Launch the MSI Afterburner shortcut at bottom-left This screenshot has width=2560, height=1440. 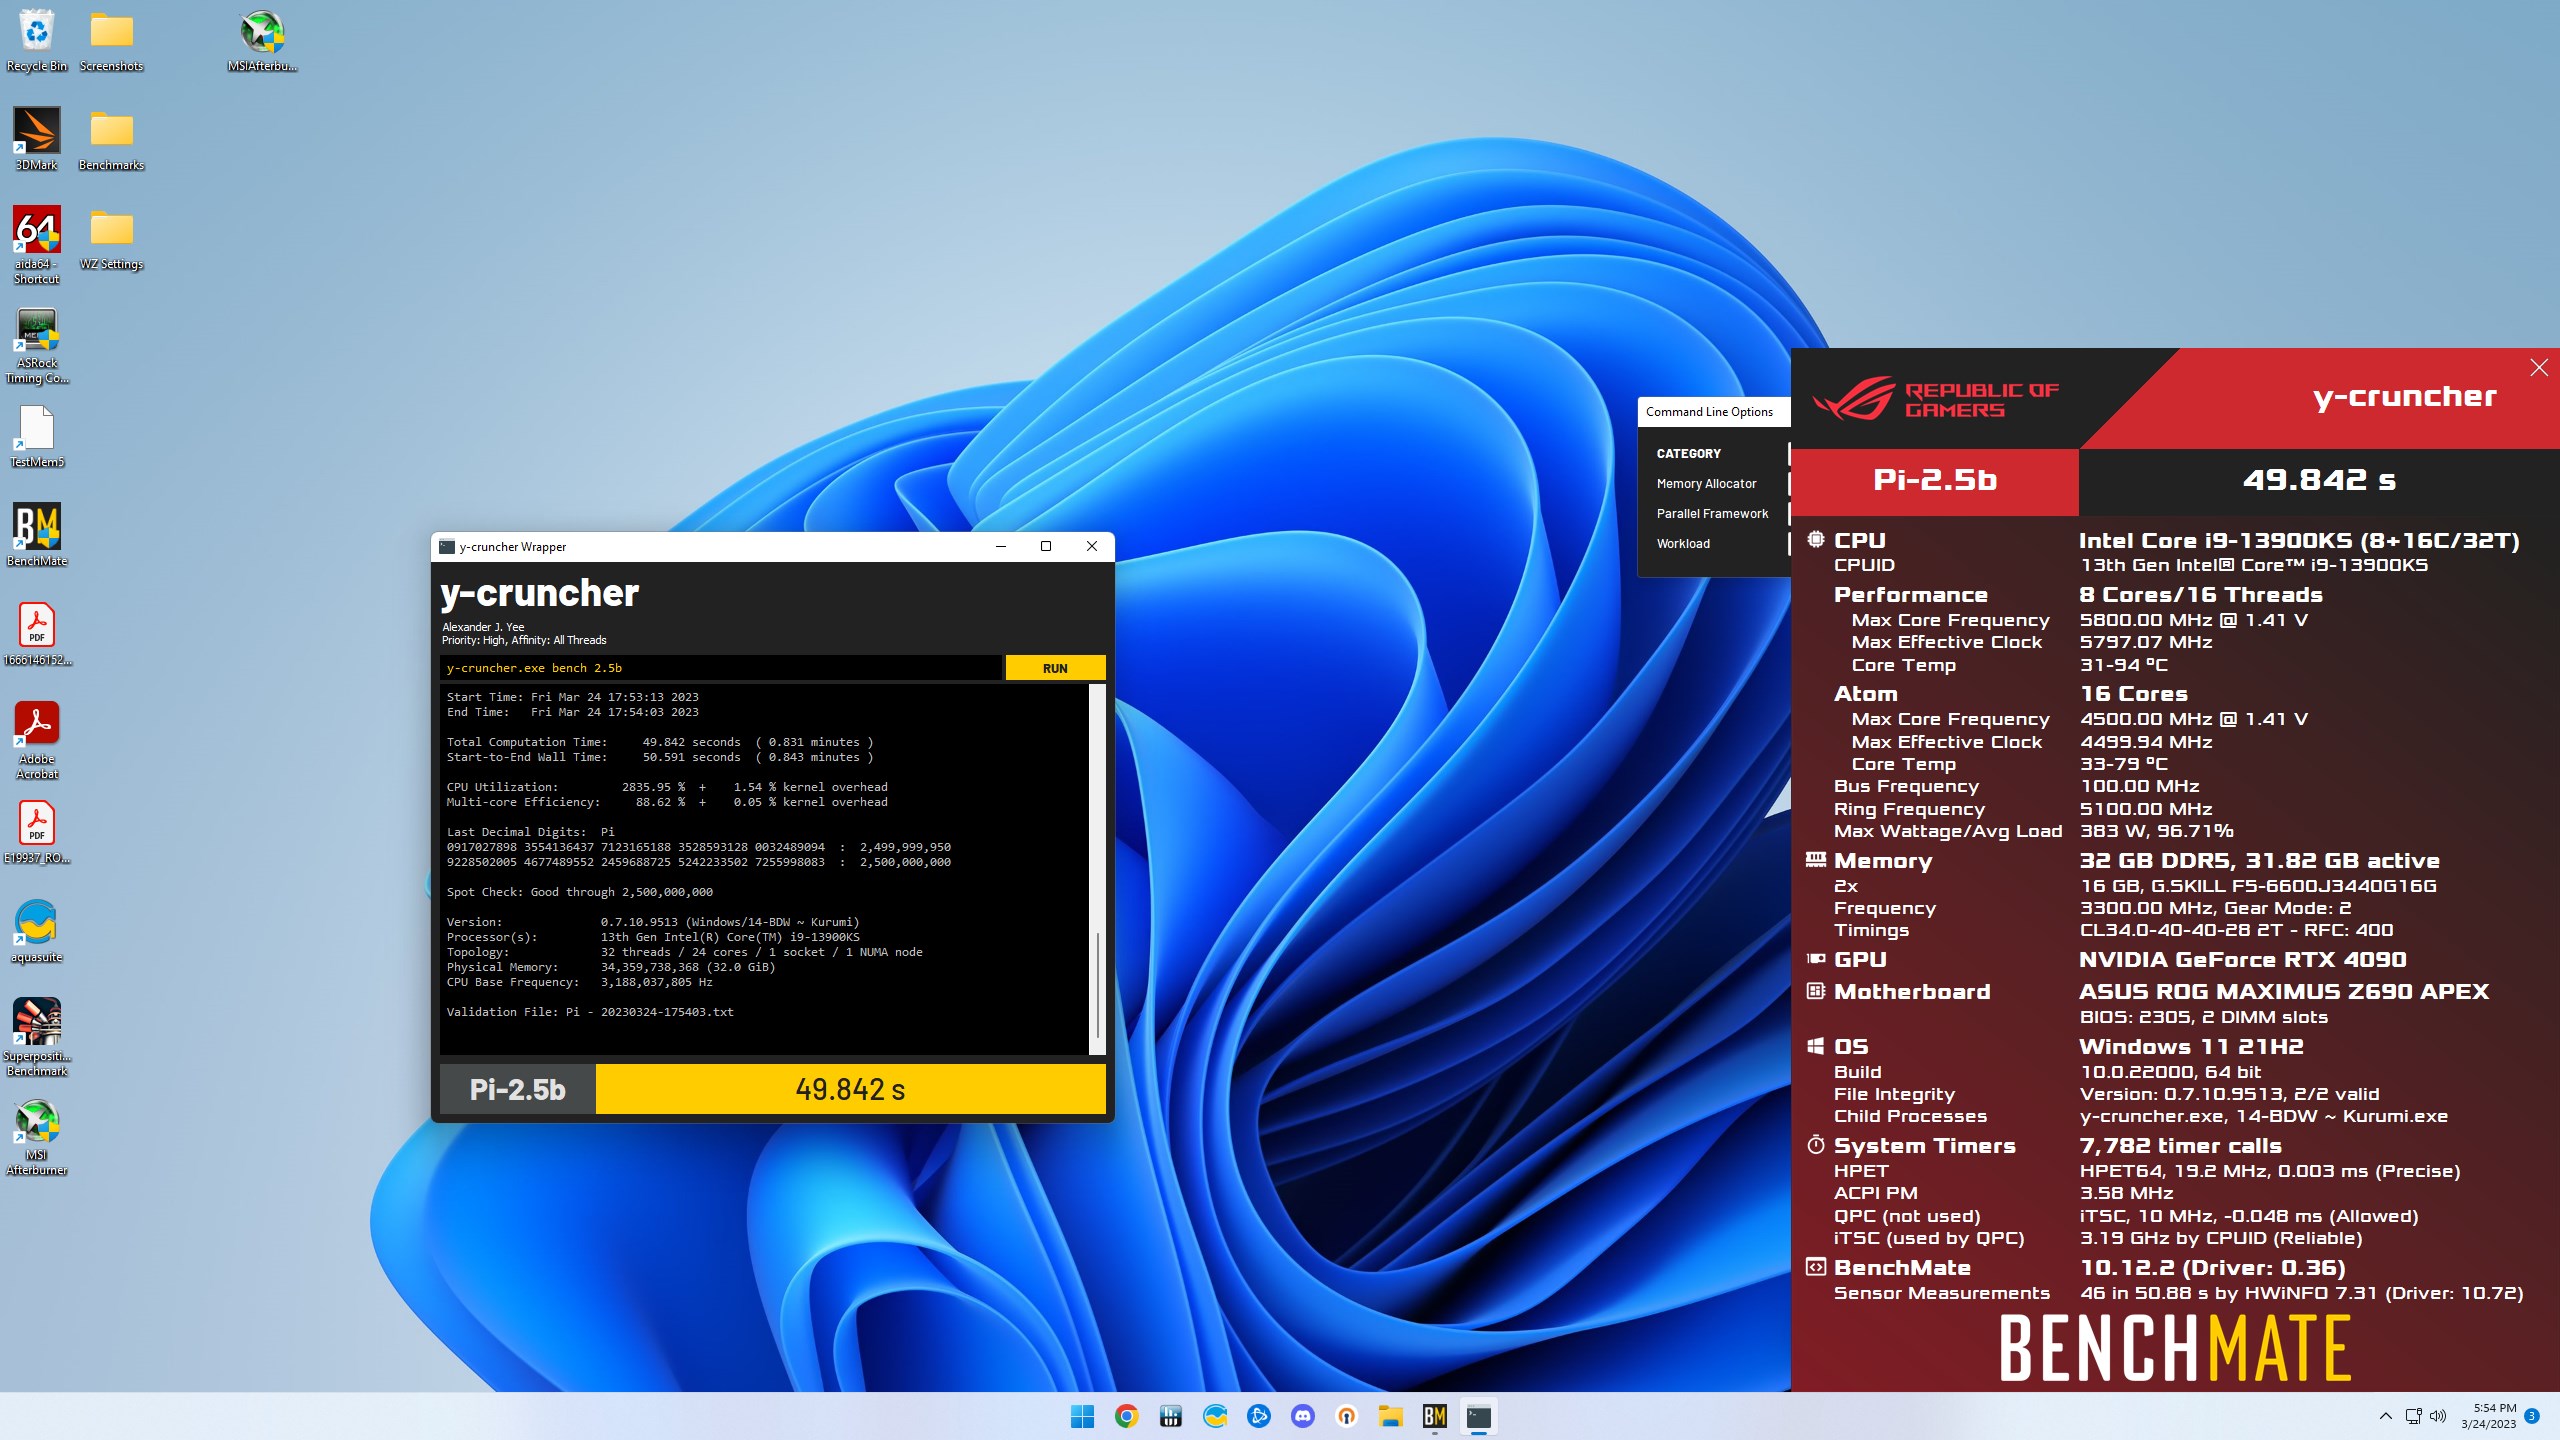[36, 1136]
